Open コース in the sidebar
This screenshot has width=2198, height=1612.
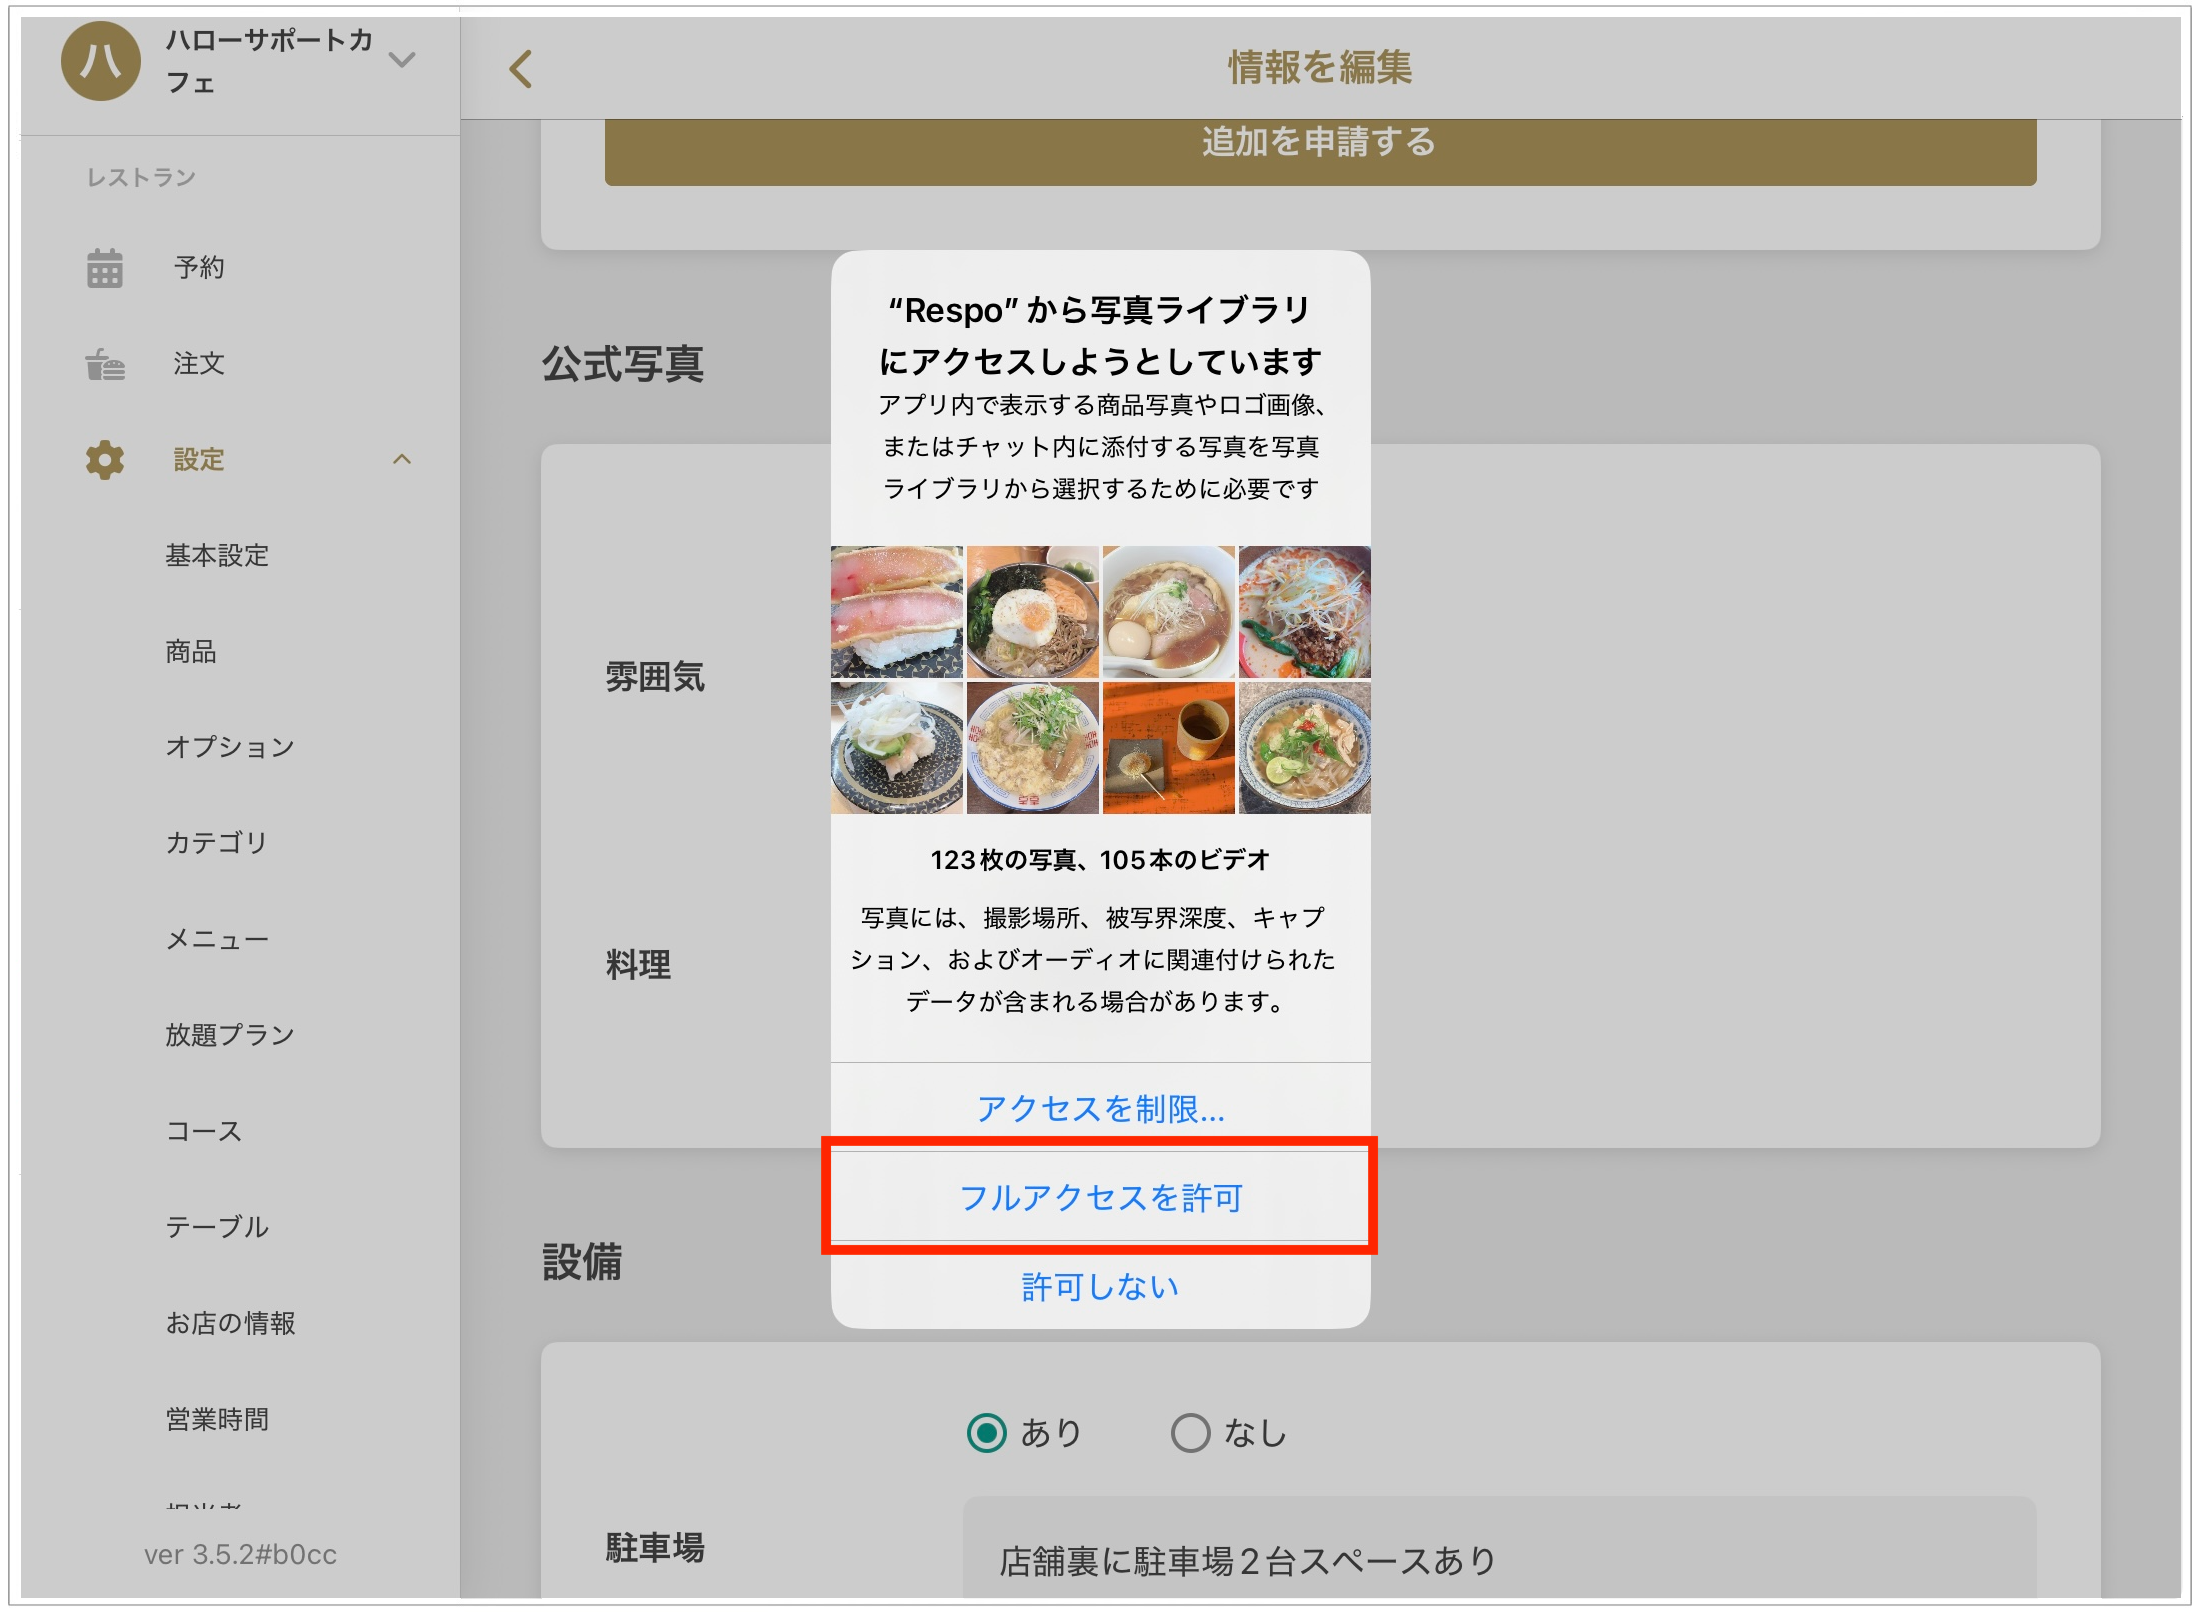[204, 1131]
